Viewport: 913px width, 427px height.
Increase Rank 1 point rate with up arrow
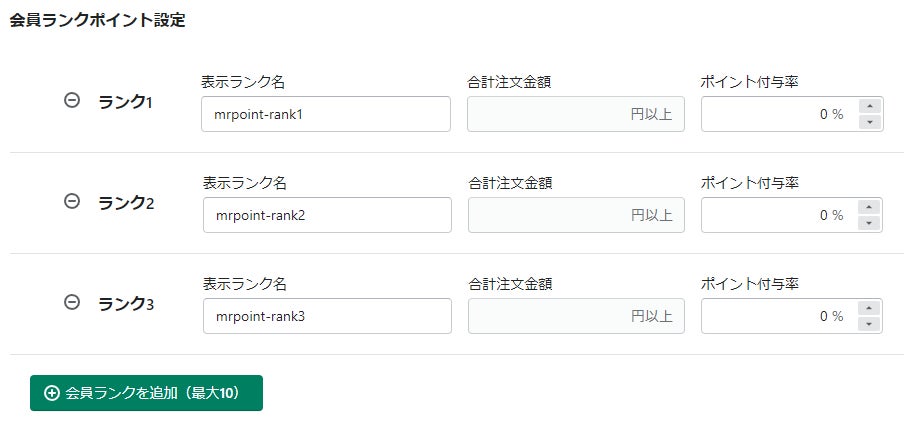point(870,106)
